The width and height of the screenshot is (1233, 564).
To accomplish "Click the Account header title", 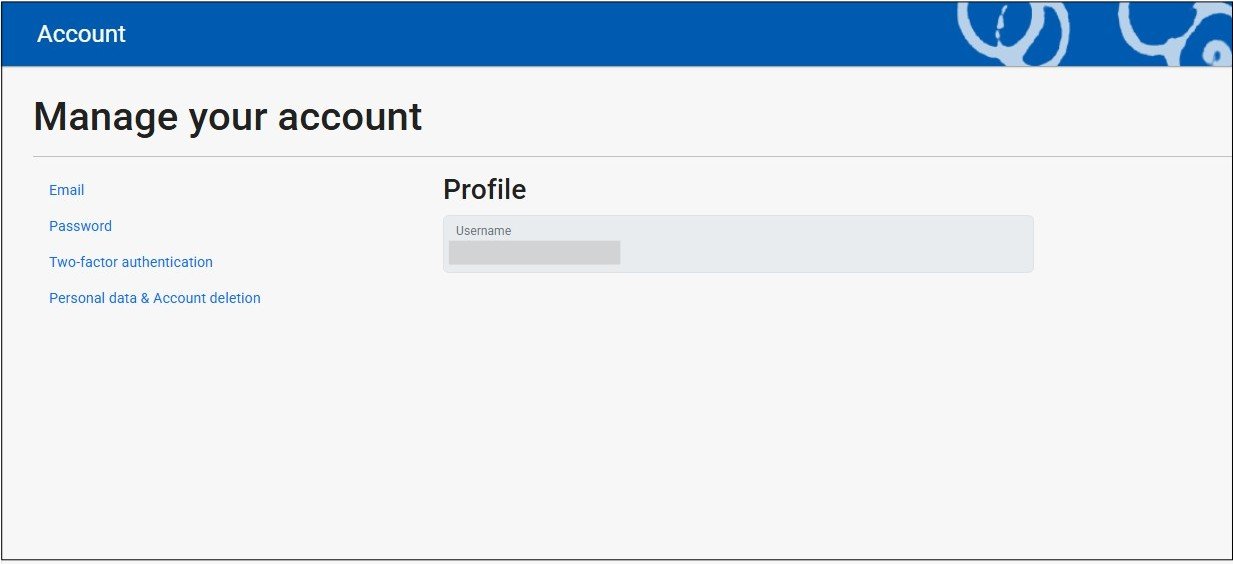I will pos(81,34).
